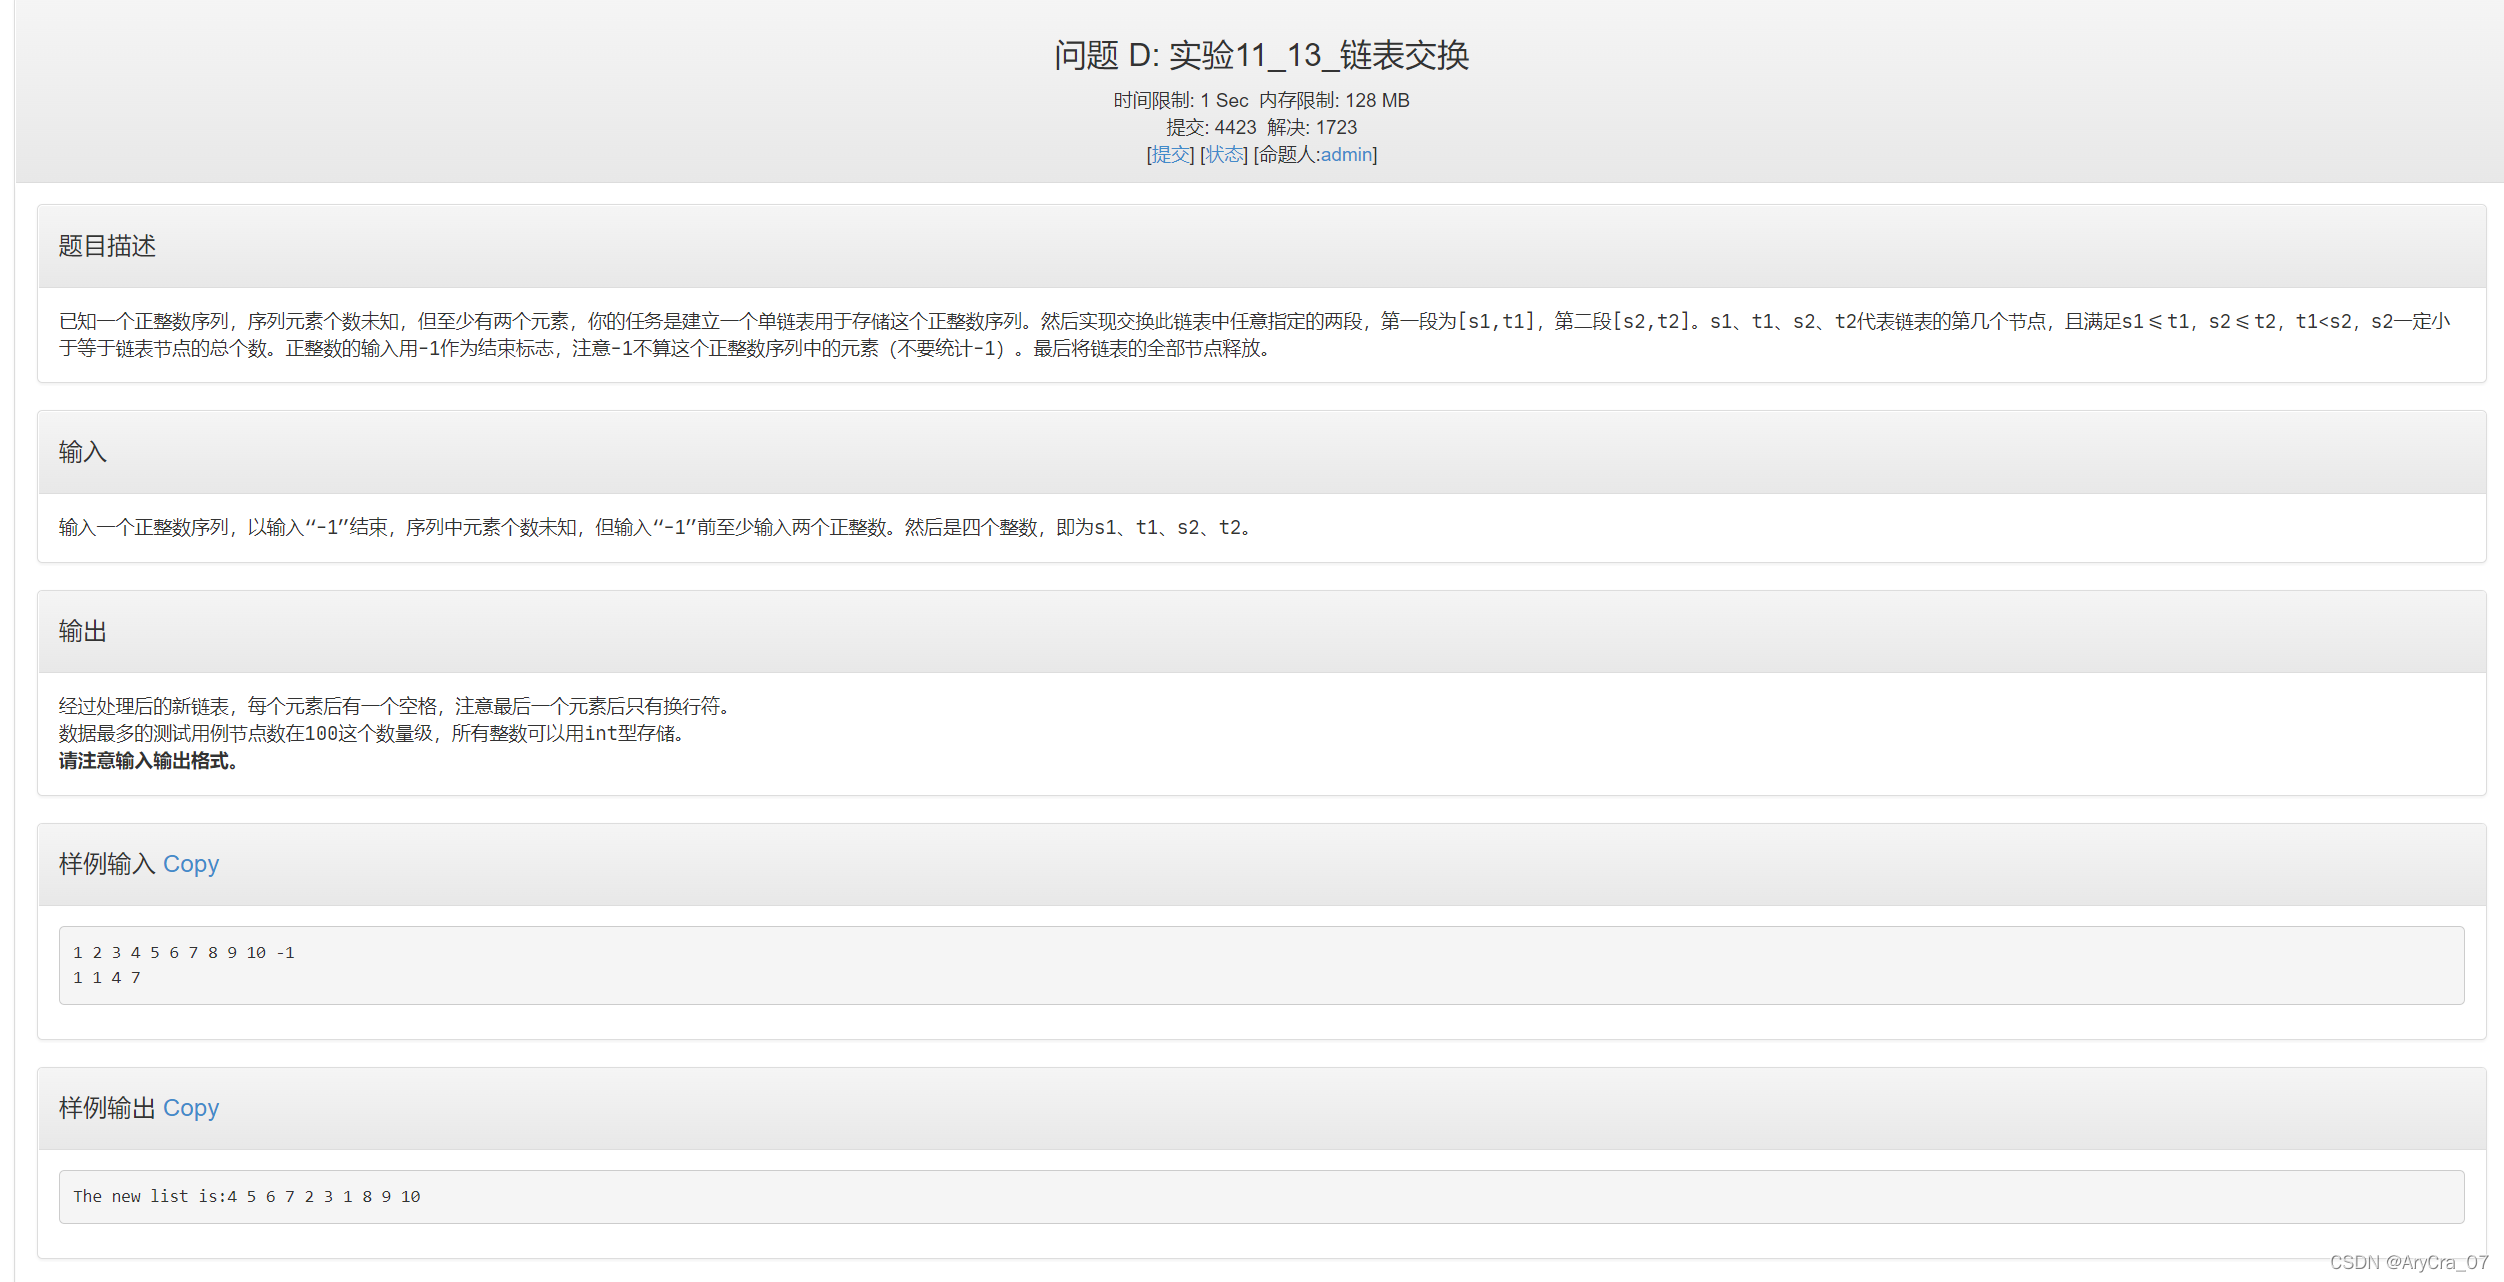Click the second sample input line 1 1 4 7
This screenshot has width=2504, height=1282.
(107, 978)
